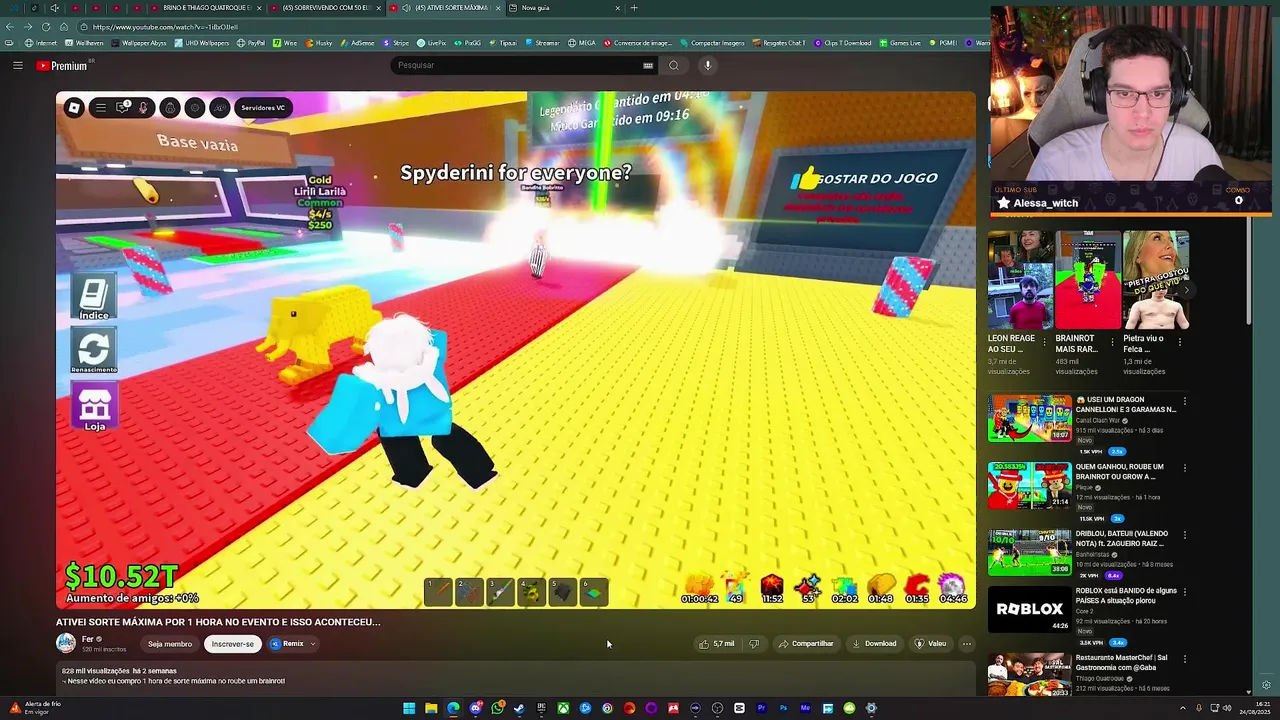Viewport: 1280px width, 720px height.
Task: Click the browser address bar URL
Action: pyautogui.click(x=165, y=27)
